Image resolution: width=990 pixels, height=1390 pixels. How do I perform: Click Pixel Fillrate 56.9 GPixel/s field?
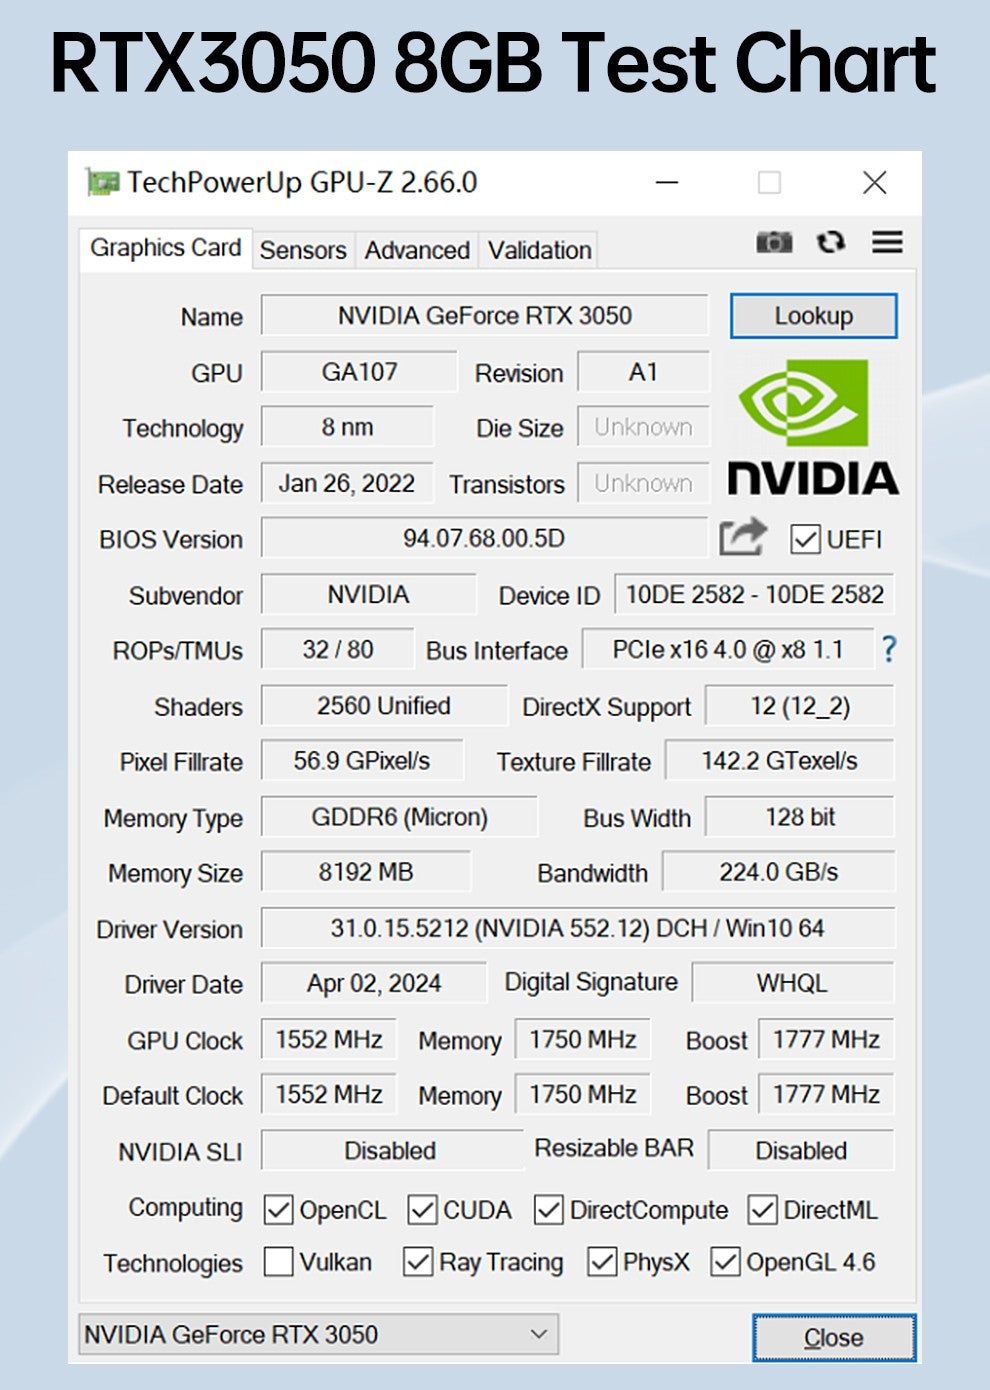point(362,760)
